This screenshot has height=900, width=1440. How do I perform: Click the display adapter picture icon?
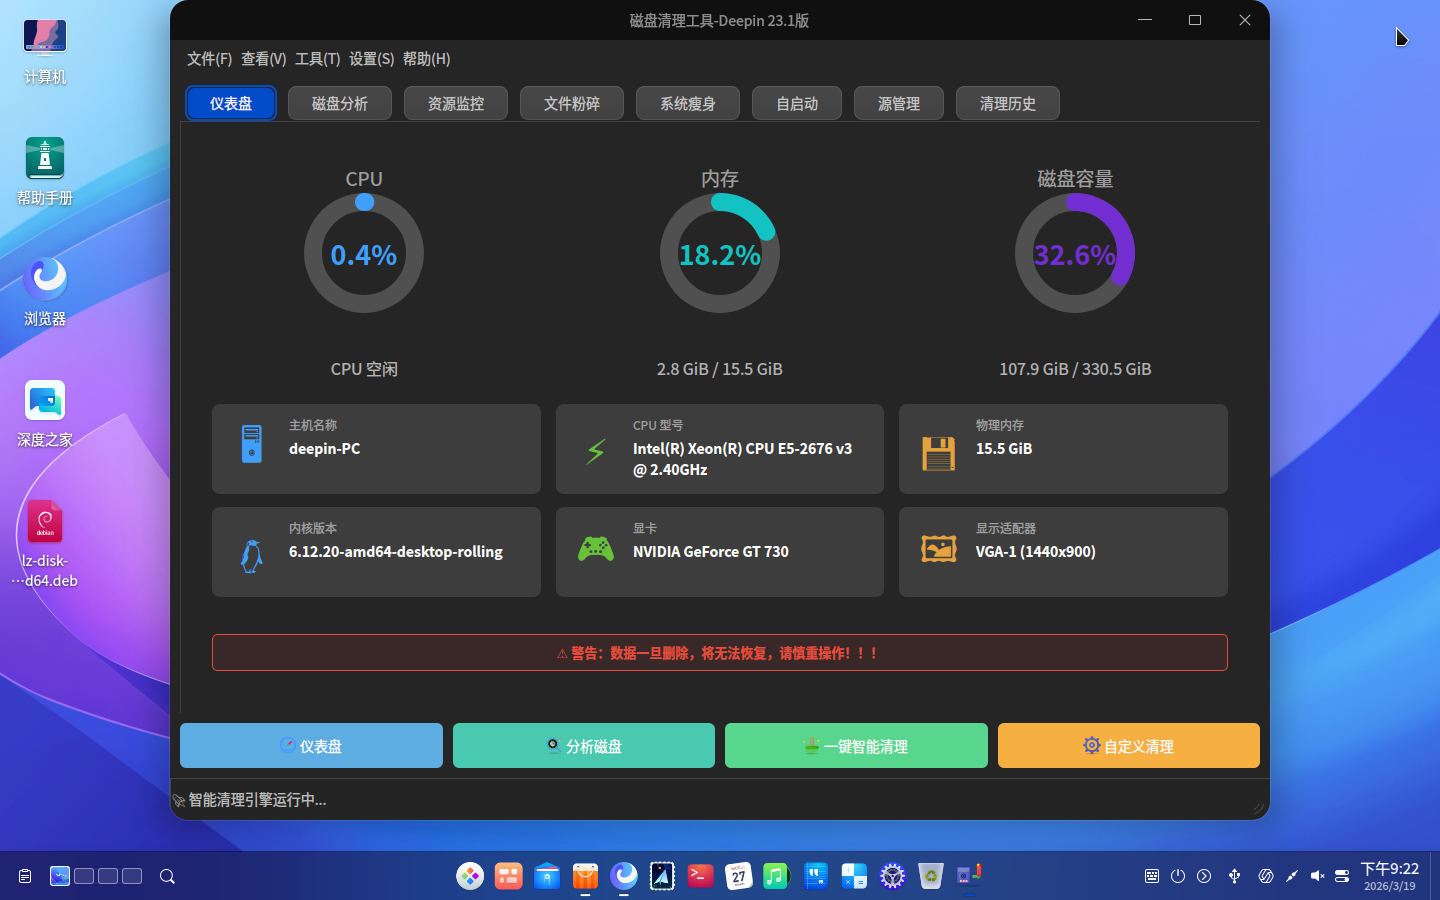tap(939, 548)
